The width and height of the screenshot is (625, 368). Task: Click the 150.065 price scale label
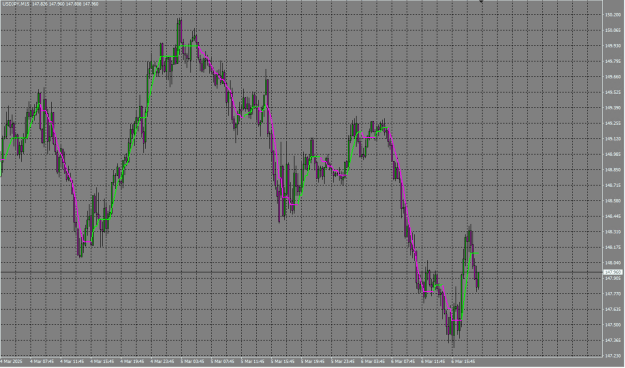pyautogui.click(x=613, y=30)
